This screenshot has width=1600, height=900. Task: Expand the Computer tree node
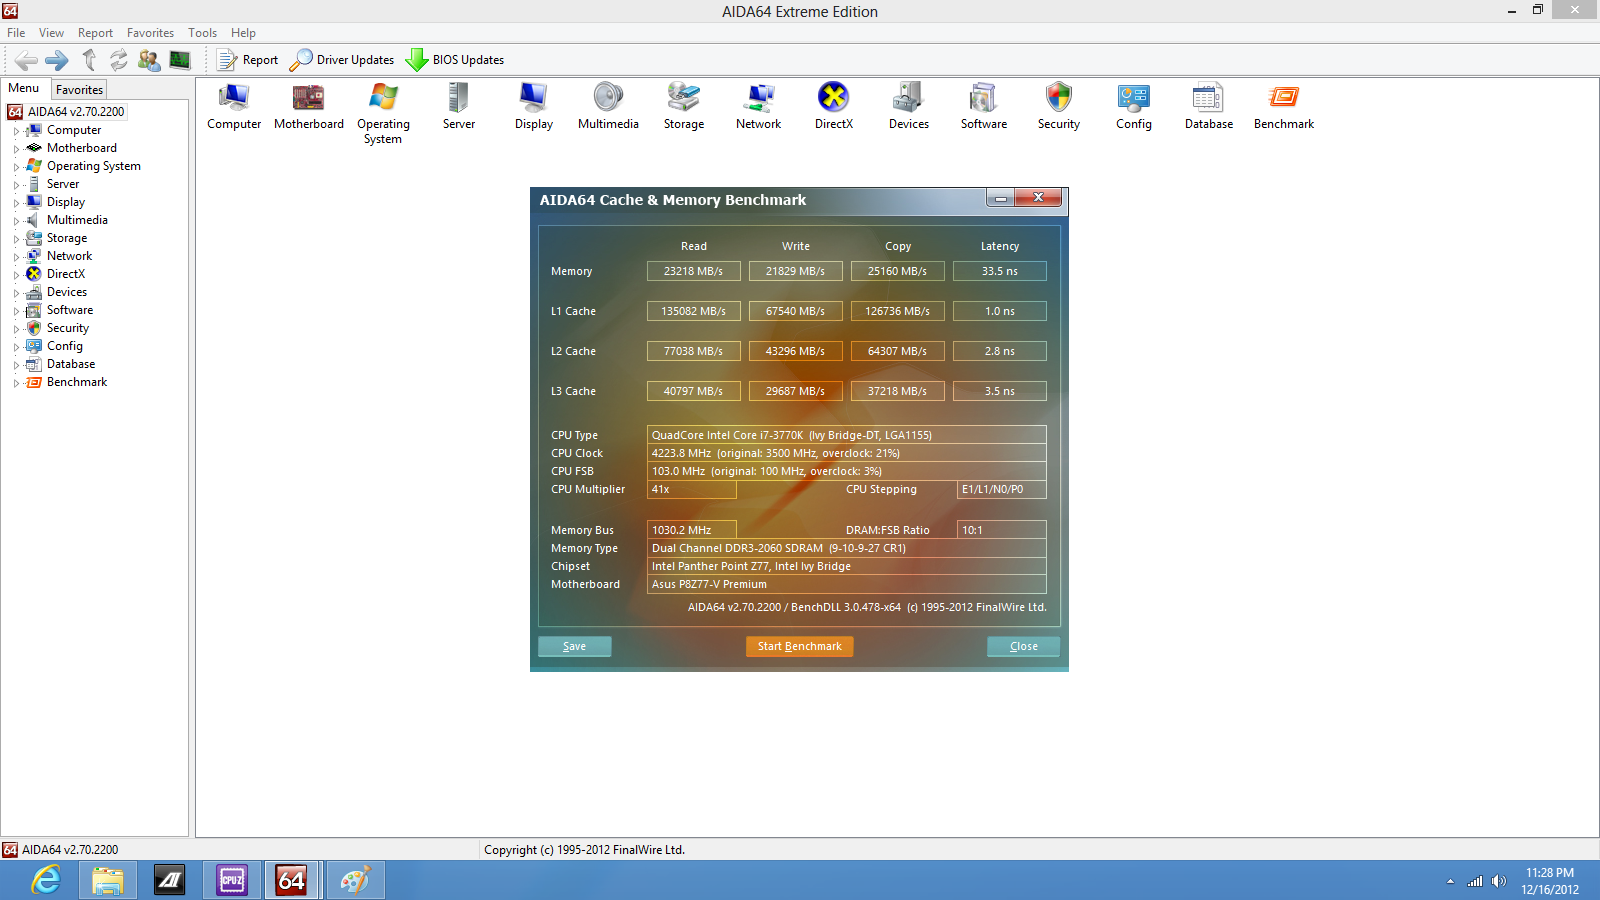(16, 131)
